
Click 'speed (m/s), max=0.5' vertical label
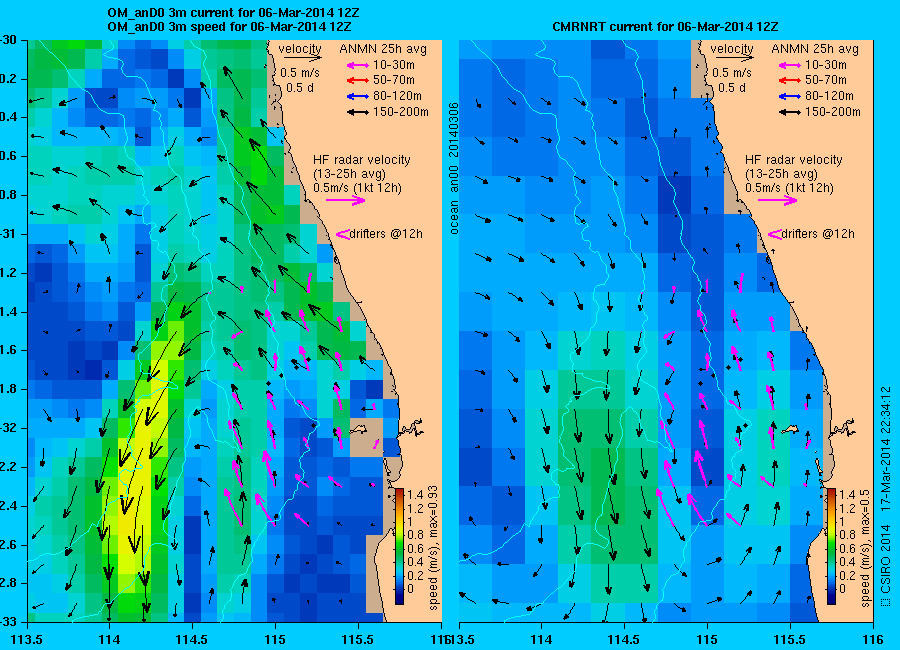coord(865,550)
